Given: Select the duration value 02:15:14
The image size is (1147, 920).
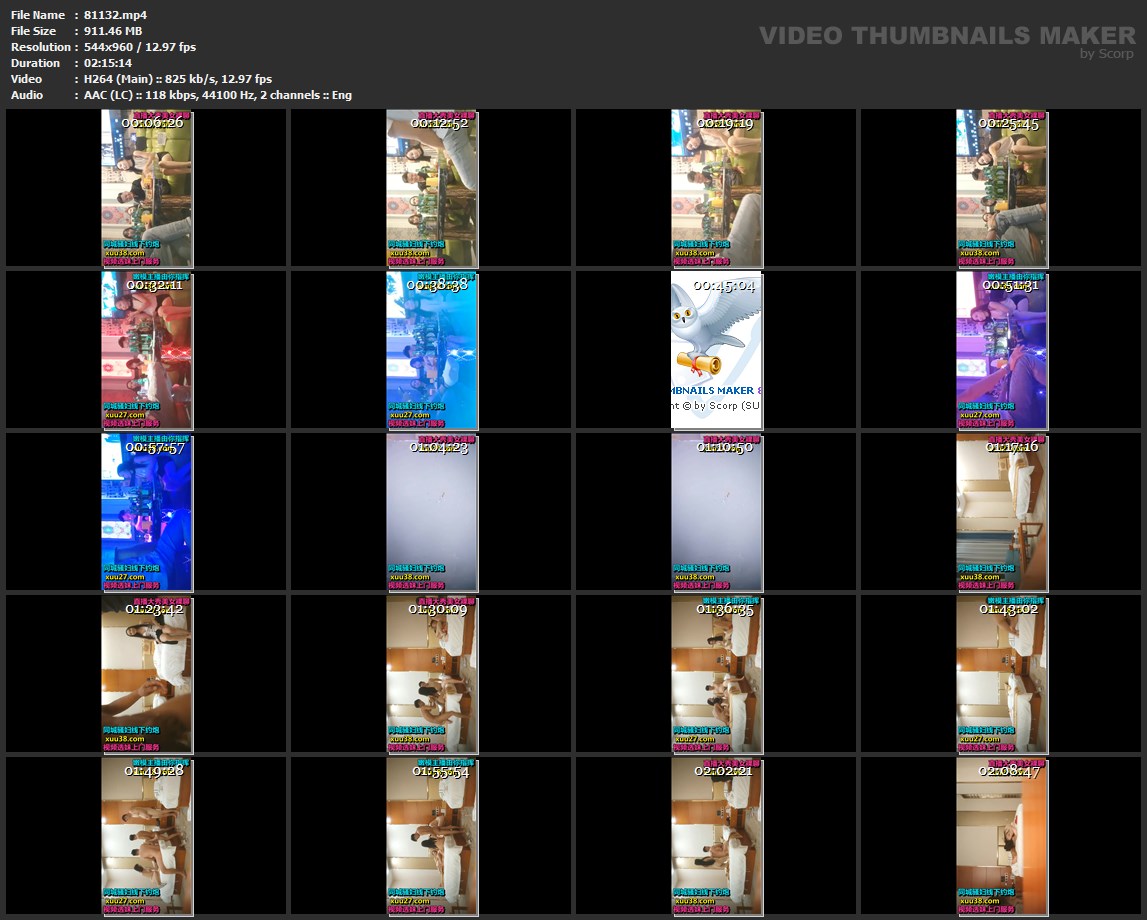Looking at the screenshot, I should tap(108, 63).
